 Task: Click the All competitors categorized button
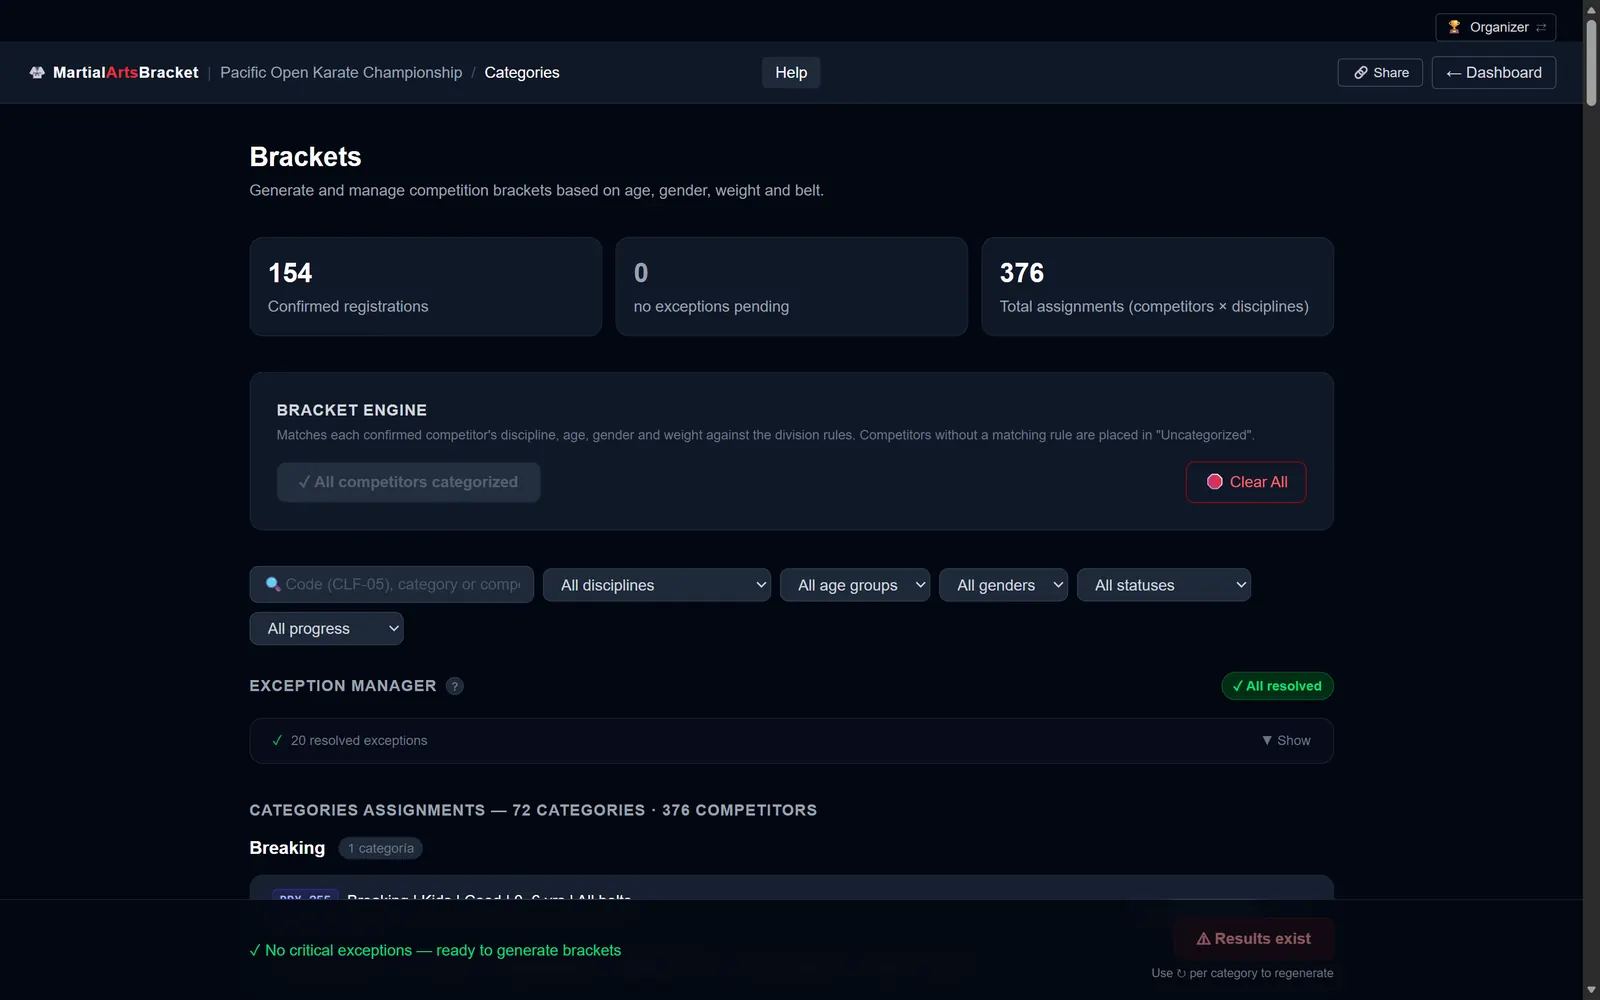(408, 482)
